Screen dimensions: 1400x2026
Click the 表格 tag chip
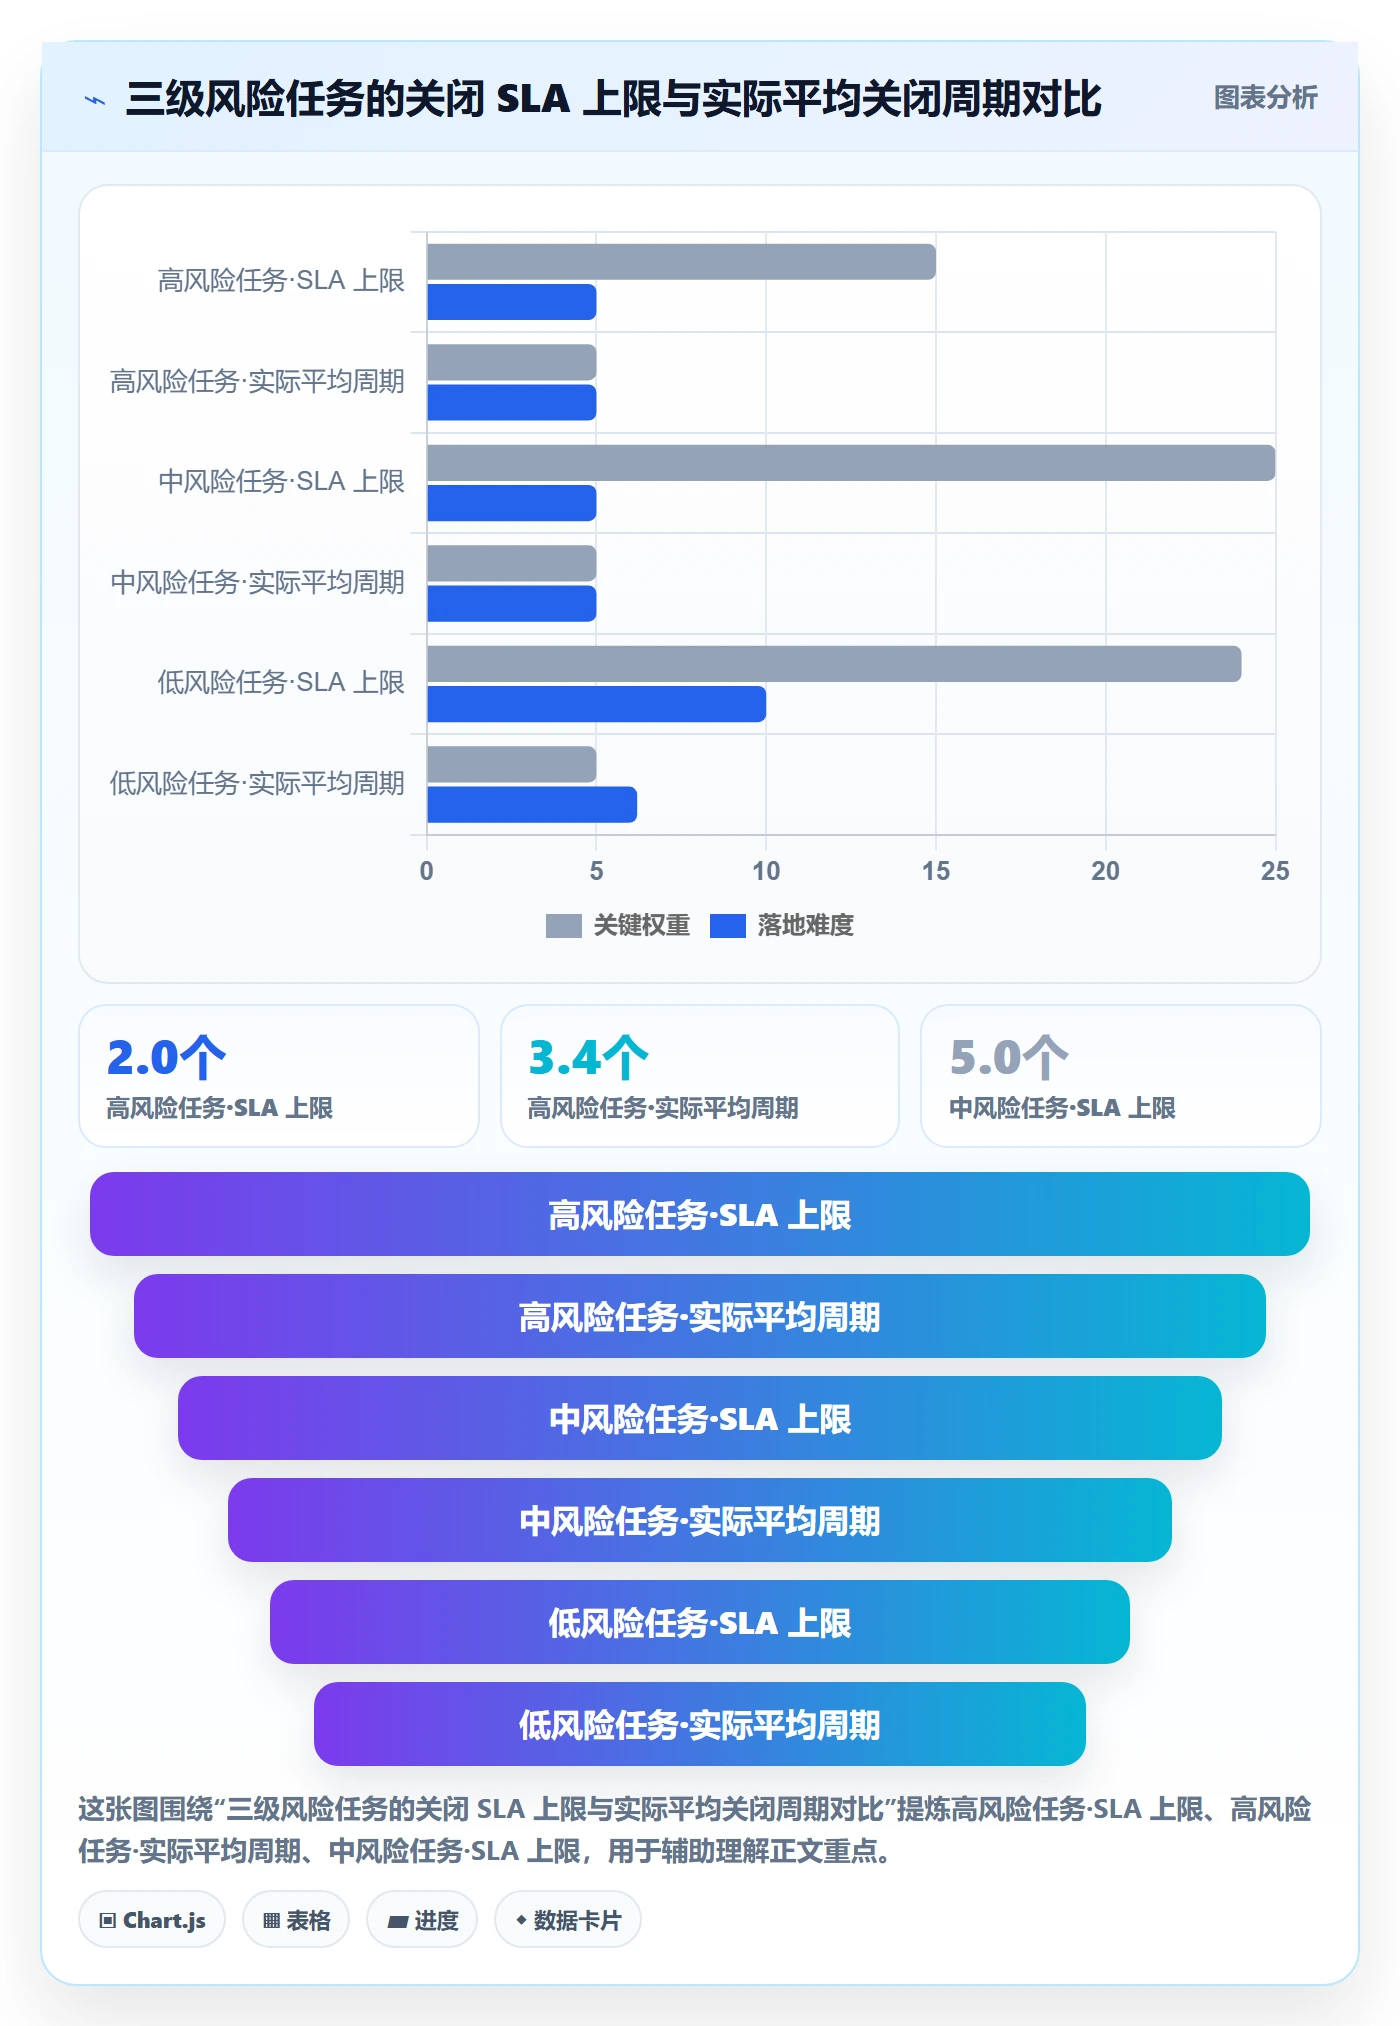click(x=296, y=1920)
